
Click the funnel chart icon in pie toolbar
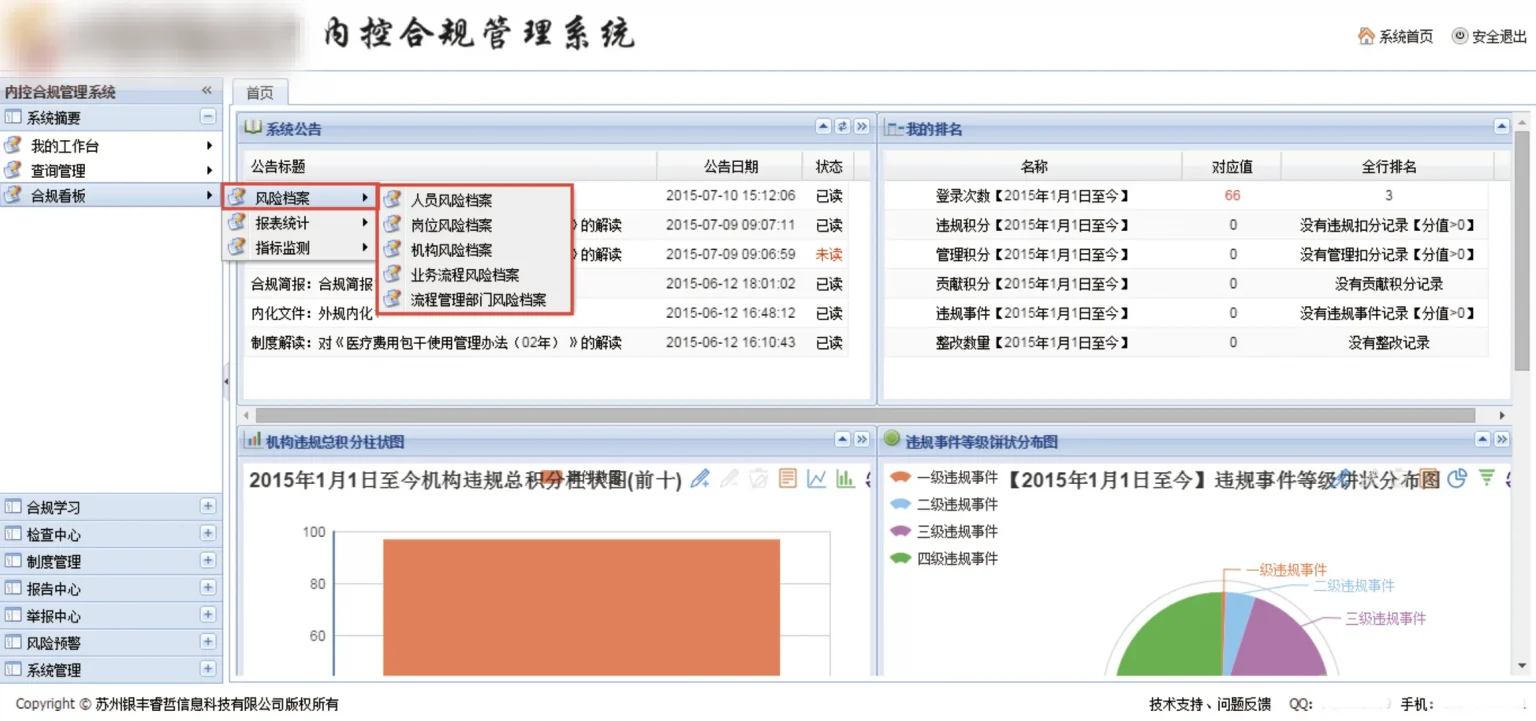tap(1487, 478)
